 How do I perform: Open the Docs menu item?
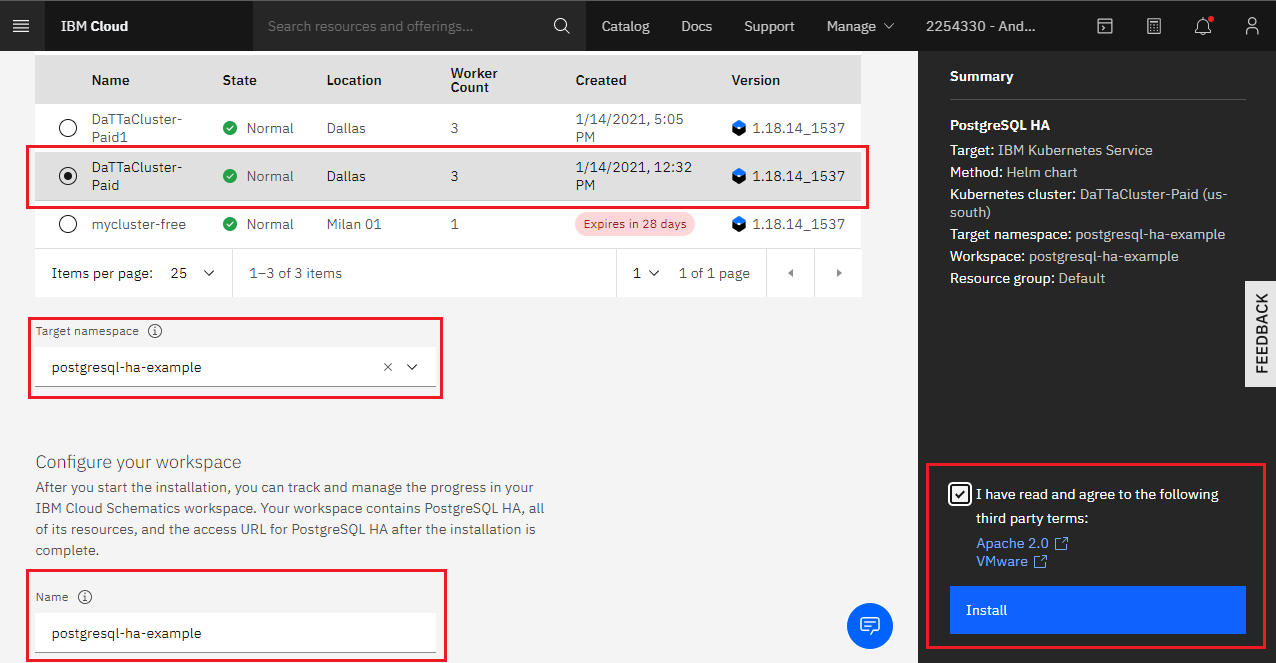(x=697, y=26)
